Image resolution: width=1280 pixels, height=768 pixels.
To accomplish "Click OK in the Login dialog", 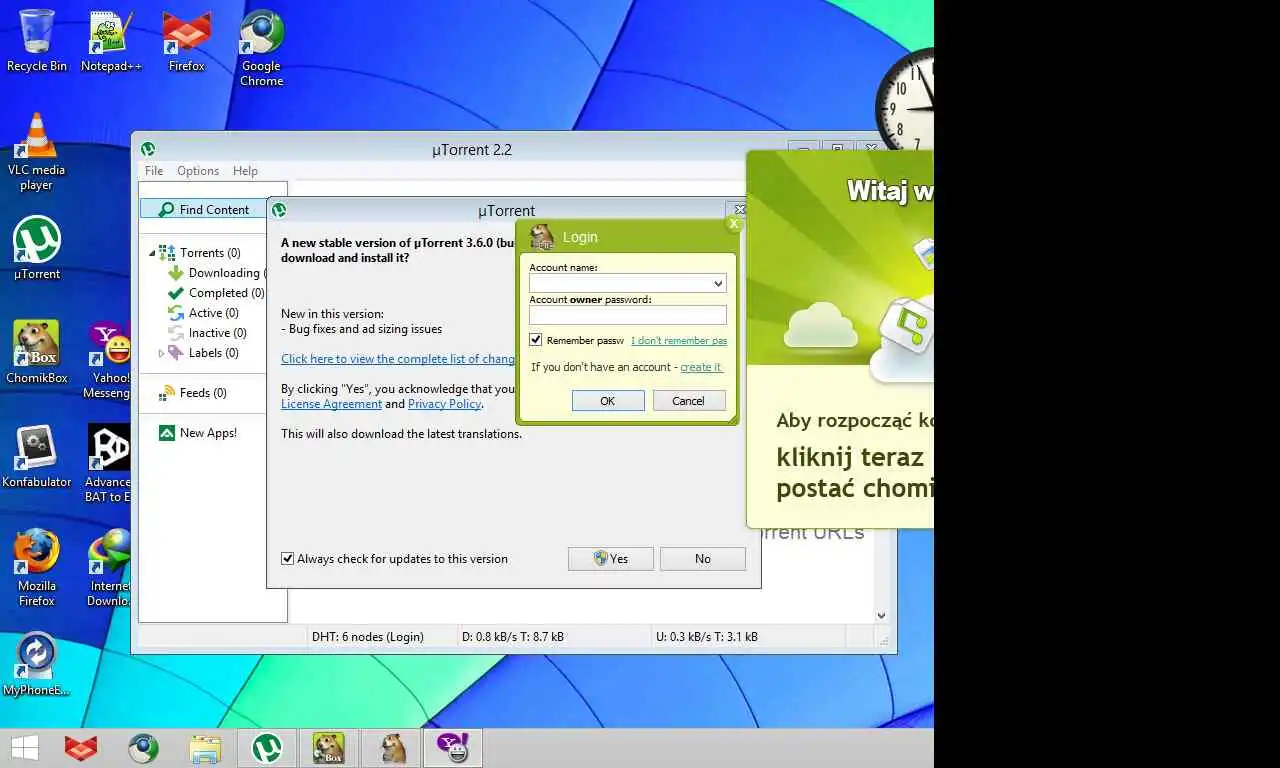I will coord(608,400).
